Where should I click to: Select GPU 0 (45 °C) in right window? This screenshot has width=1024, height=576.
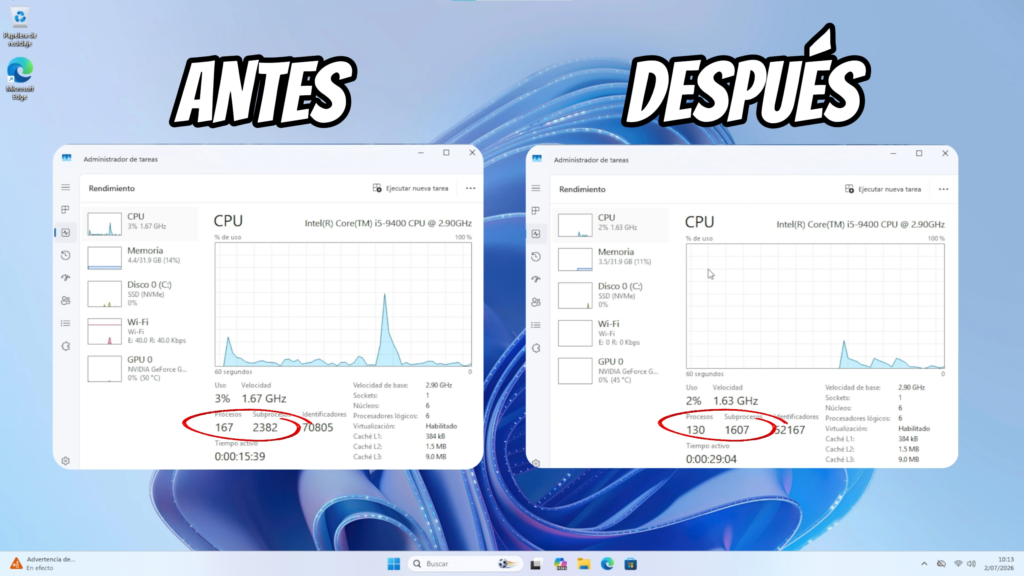coord(612,370)
